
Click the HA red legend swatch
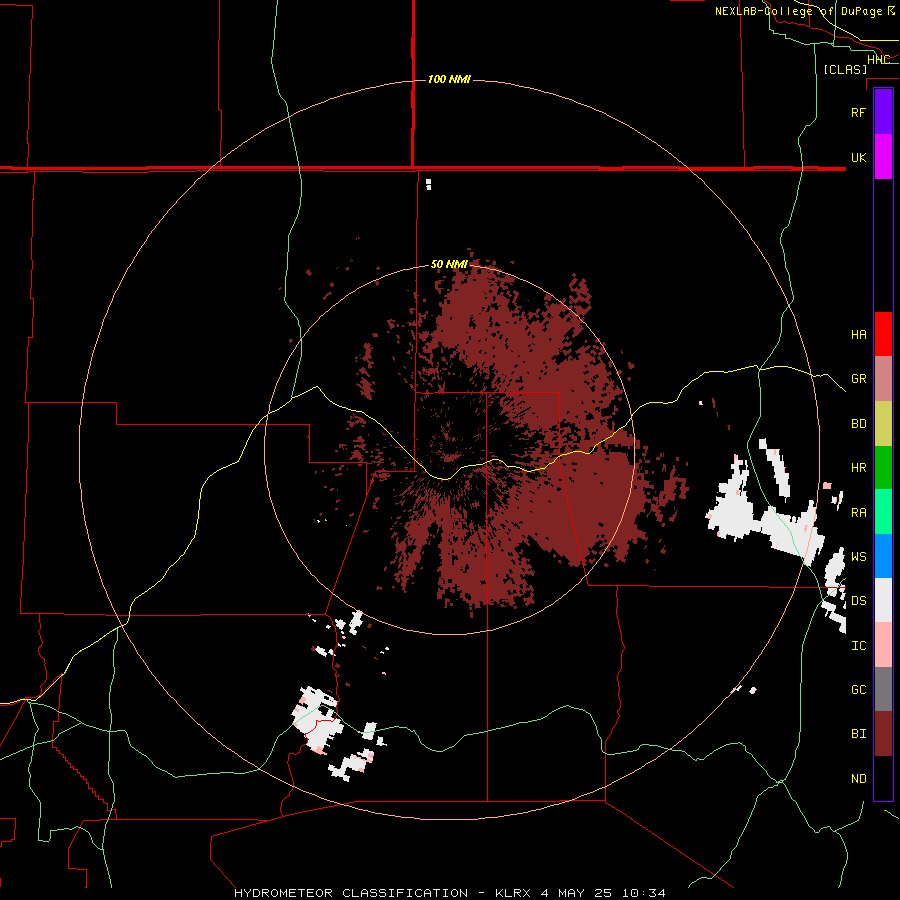[883, 334]
